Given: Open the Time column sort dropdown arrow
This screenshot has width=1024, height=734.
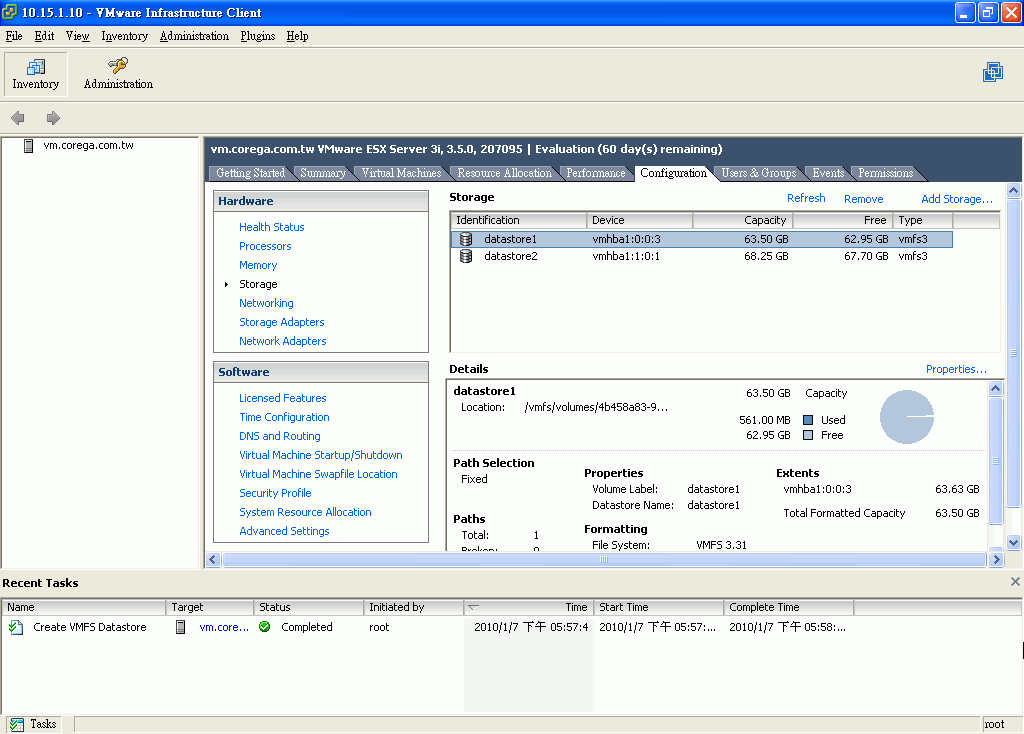Looking at the screenshot, I should pos(473,607).
